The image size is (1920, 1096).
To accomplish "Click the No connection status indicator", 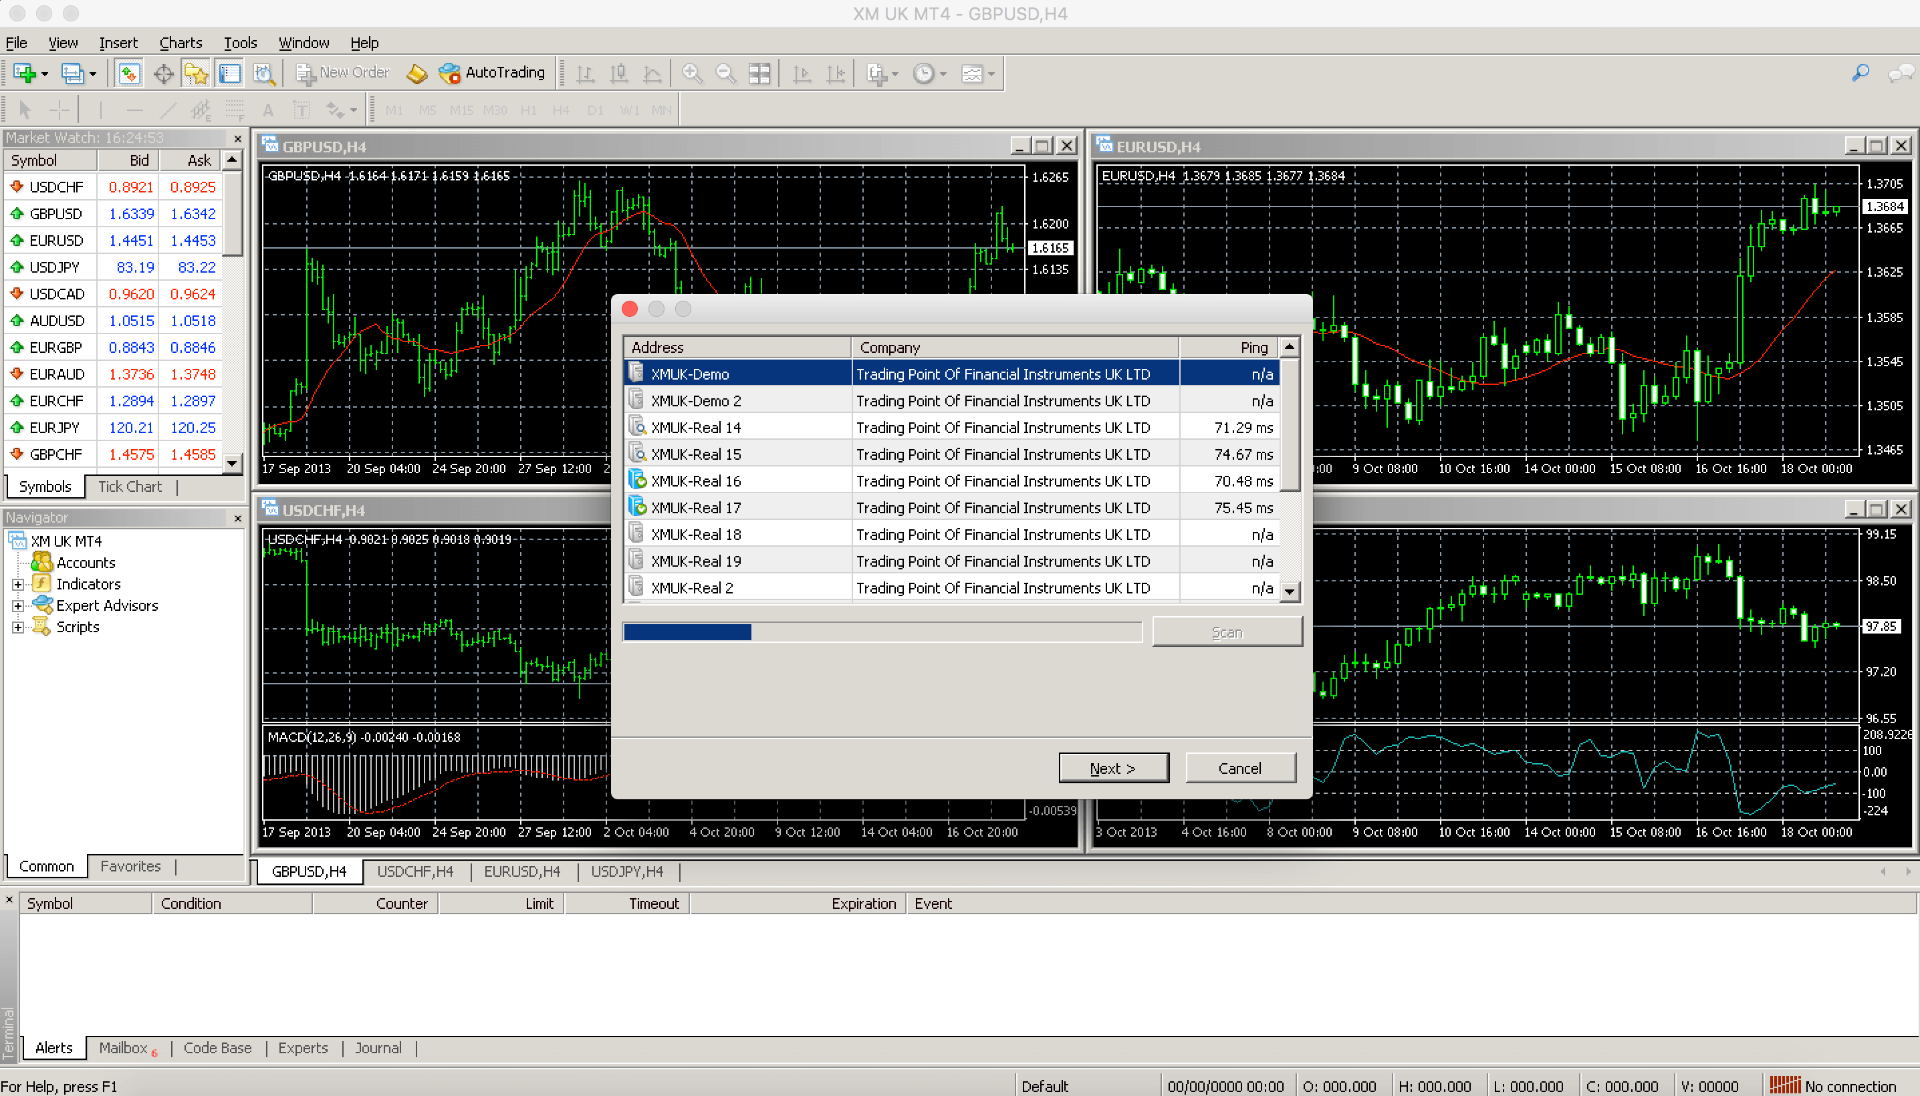I will 1833,1086.
